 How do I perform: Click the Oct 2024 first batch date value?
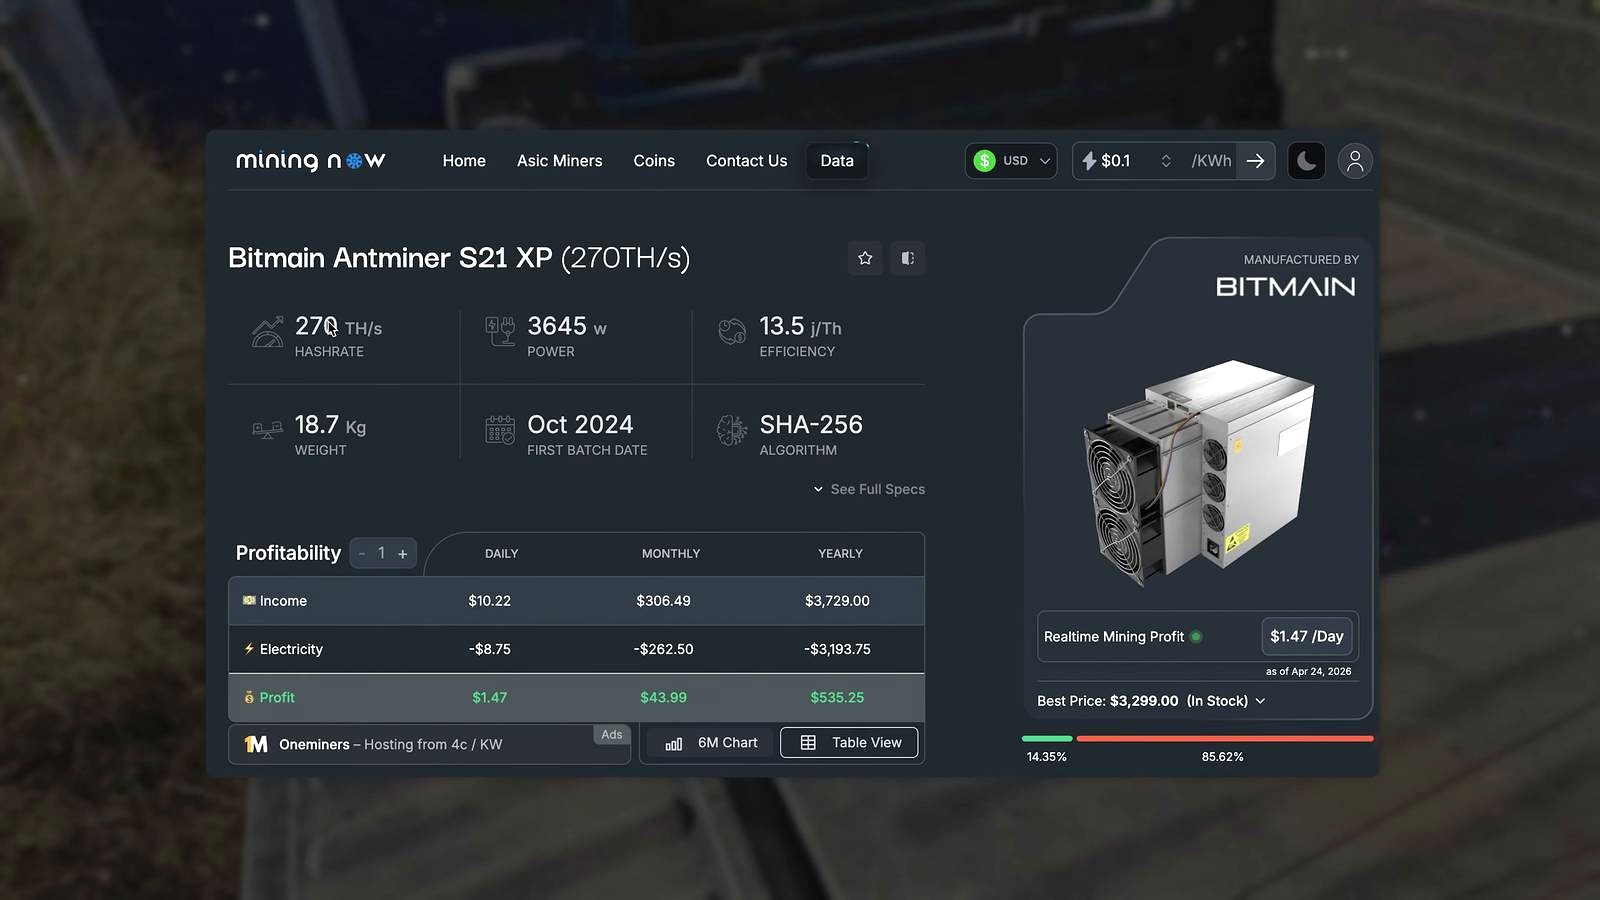pos(580,424)
